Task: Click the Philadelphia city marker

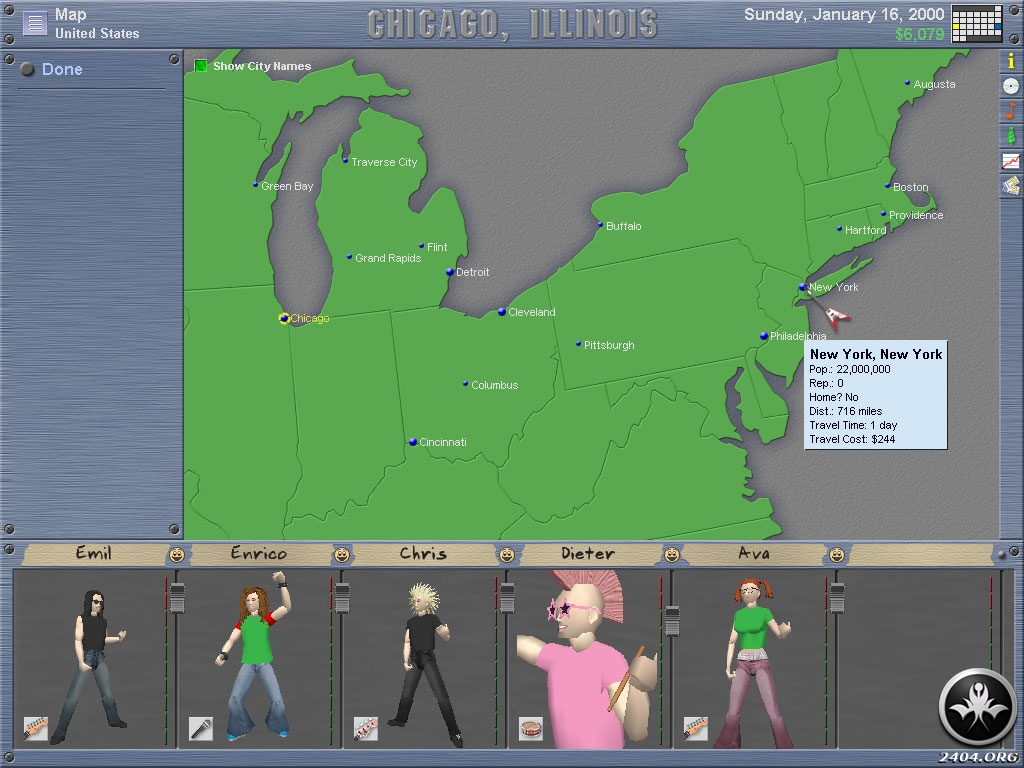Action: (764, 337)
